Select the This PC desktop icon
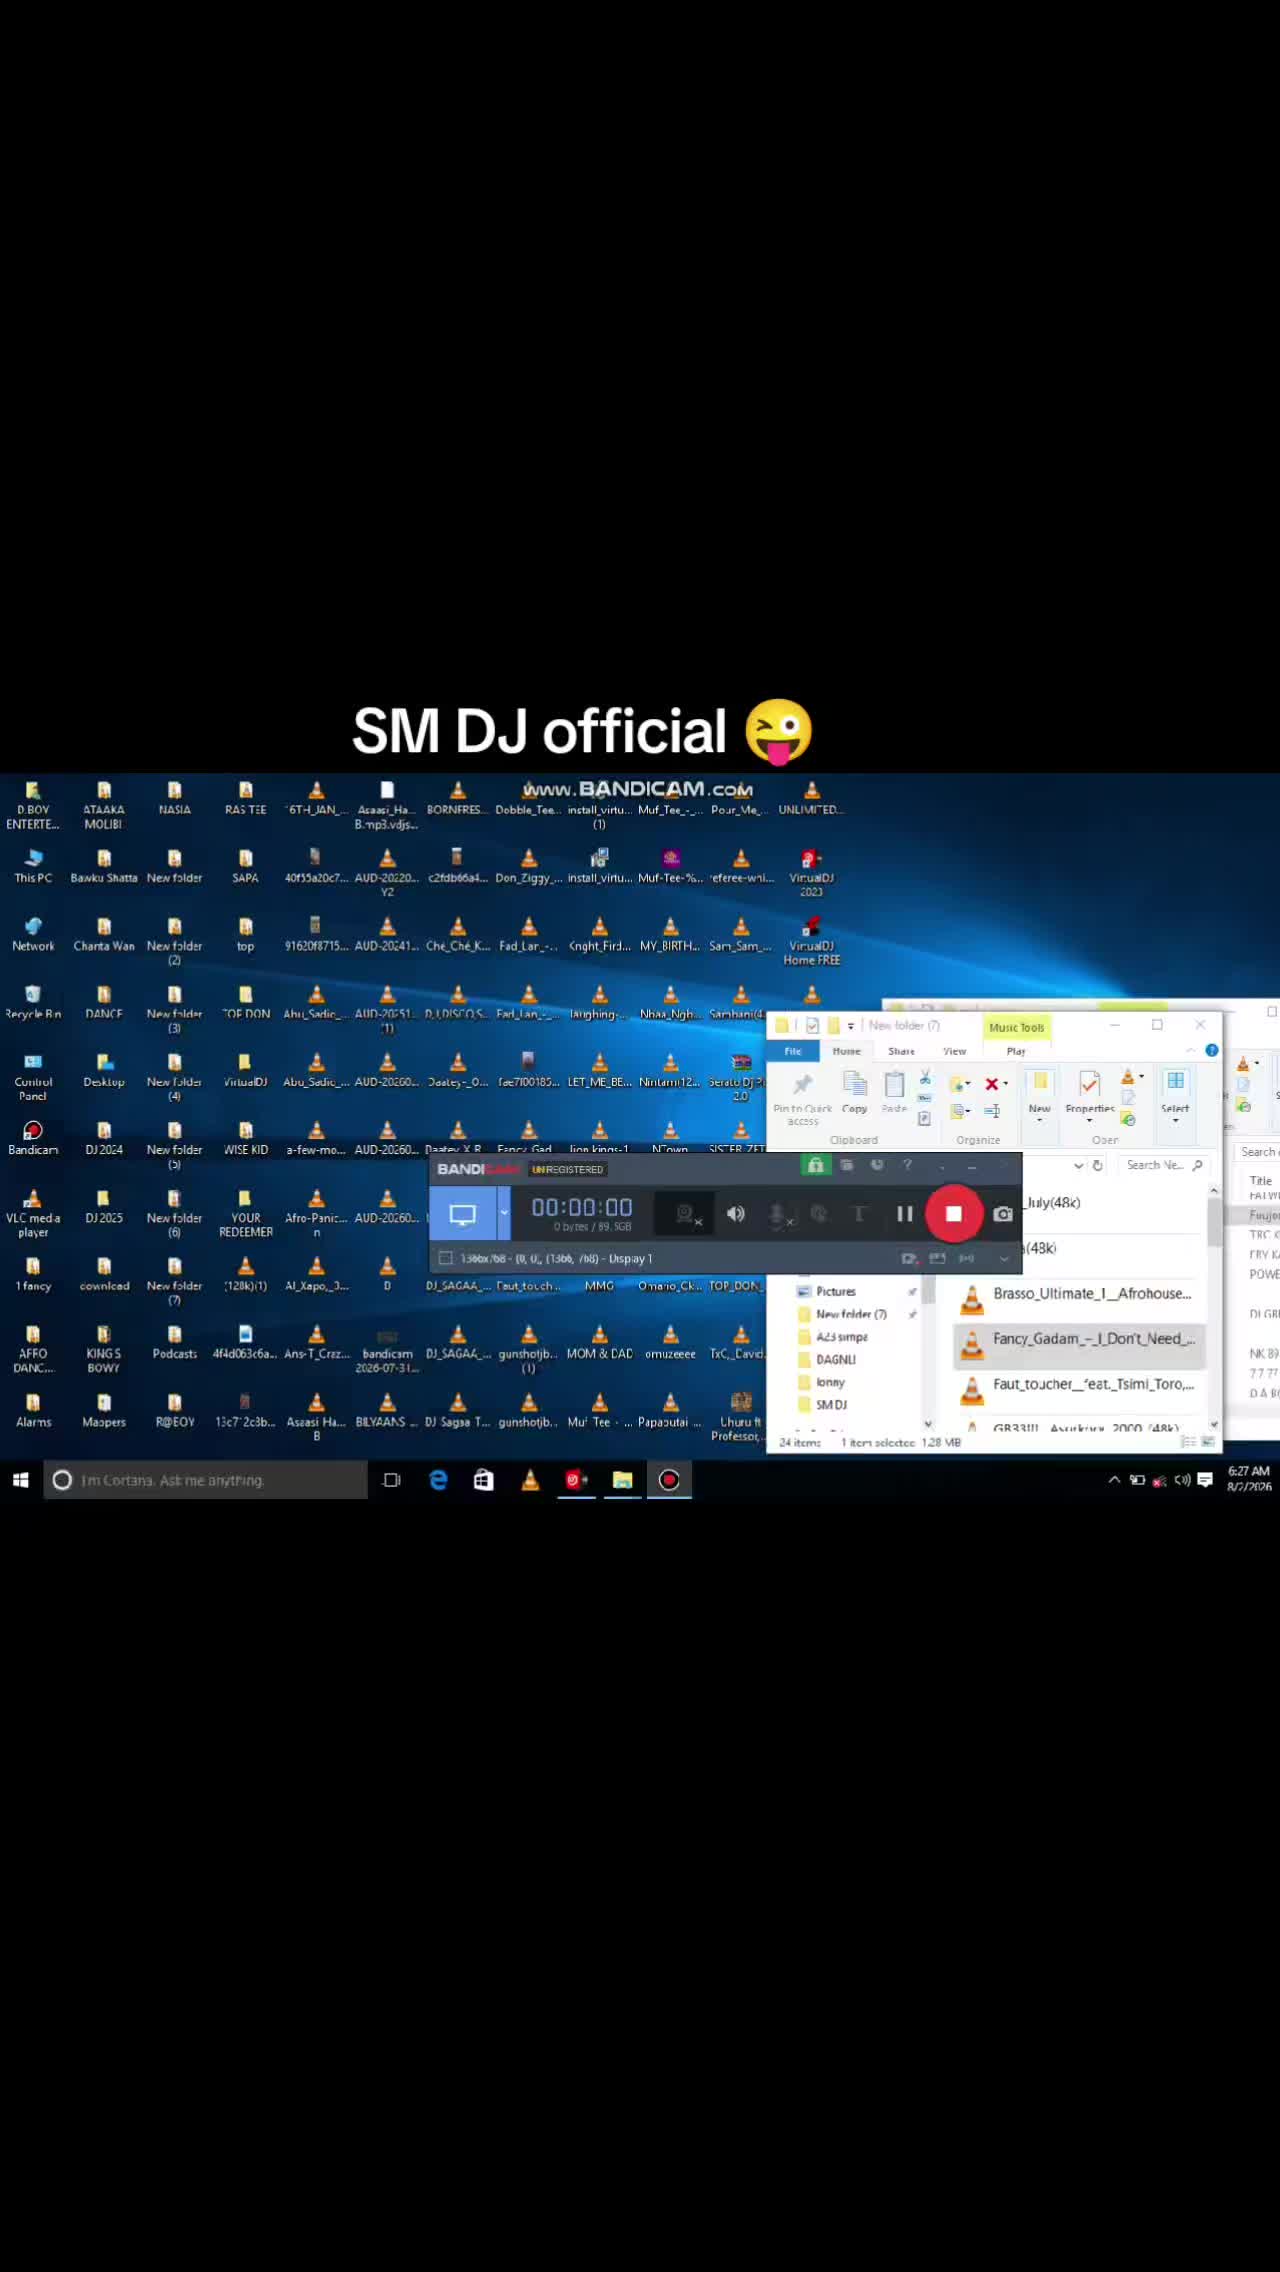The image size is (1280, 2272). tap(33, 866)
